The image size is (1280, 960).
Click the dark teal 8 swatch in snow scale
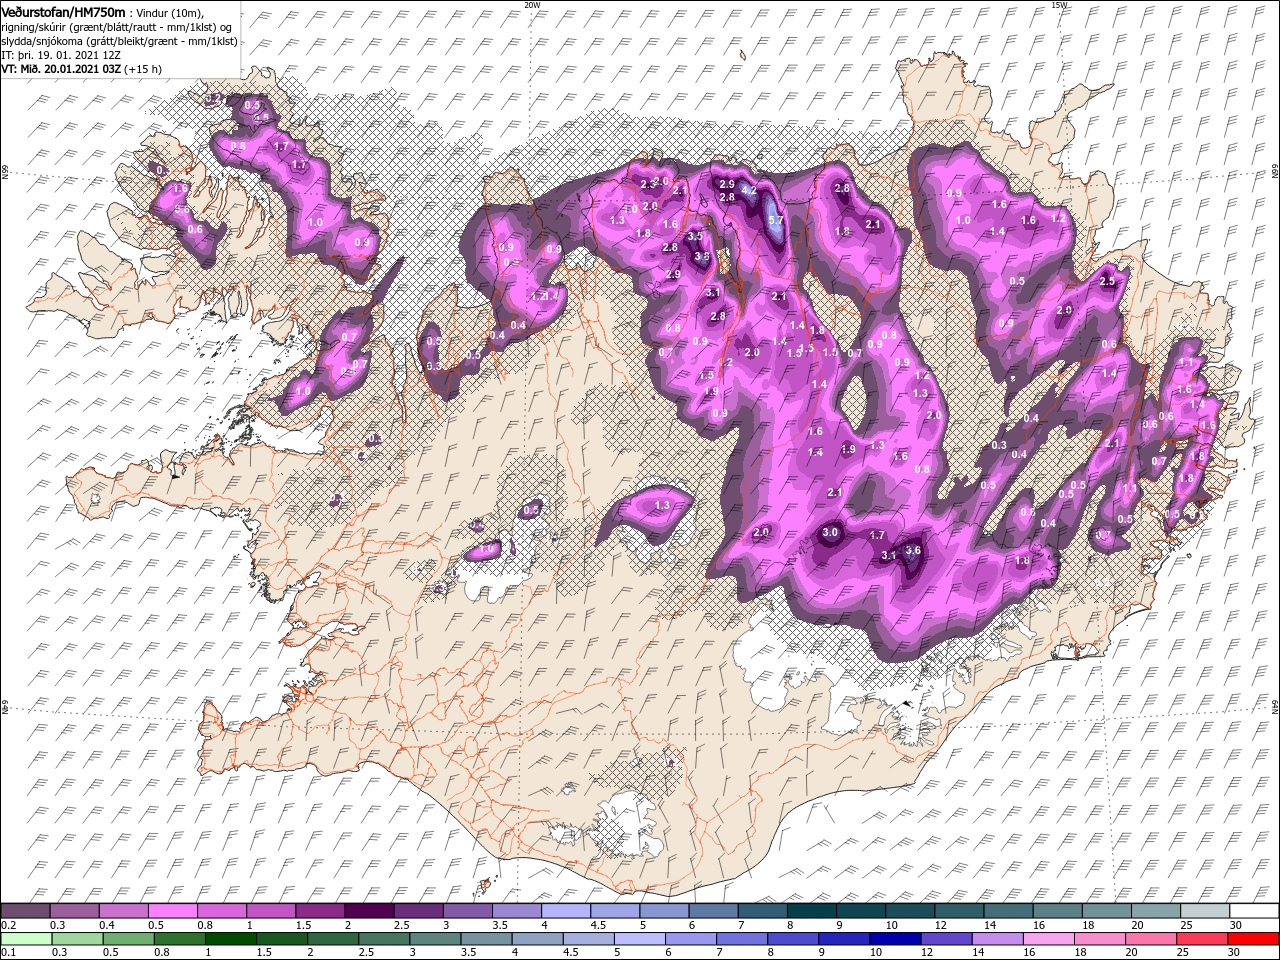tap(813, 911)
